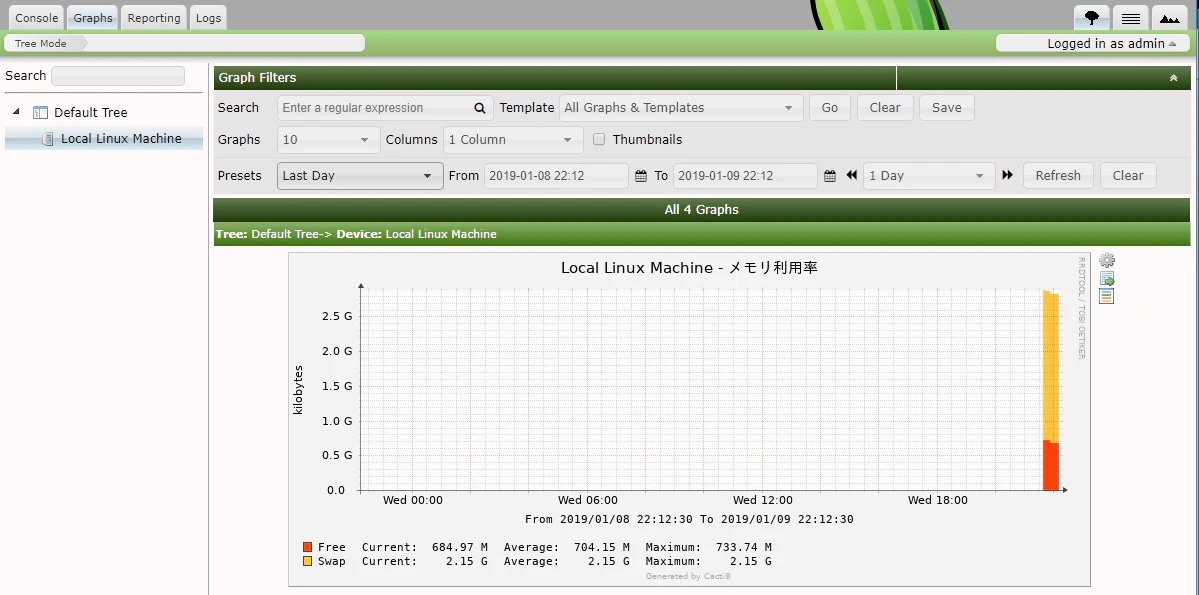Click the "All 4 Graphs" header text
Image resolution: width=1199 pixels, height=595 pixels.
pos(701,210)
